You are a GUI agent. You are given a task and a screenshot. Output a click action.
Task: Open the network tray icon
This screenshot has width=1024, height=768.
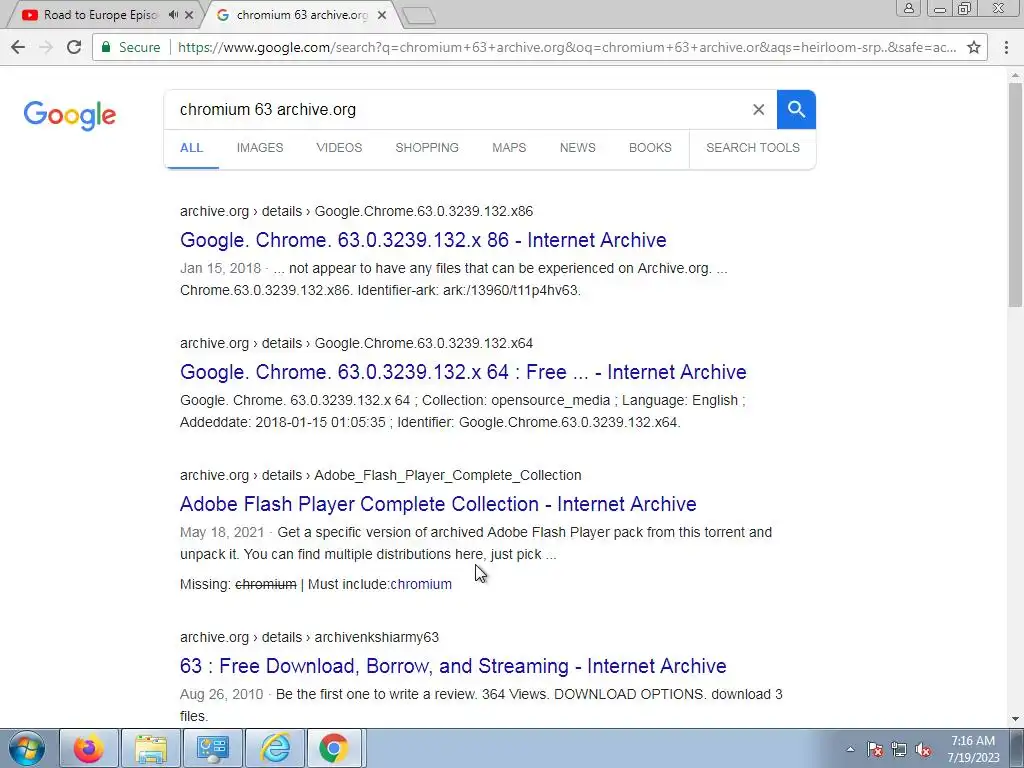(899, 749)
